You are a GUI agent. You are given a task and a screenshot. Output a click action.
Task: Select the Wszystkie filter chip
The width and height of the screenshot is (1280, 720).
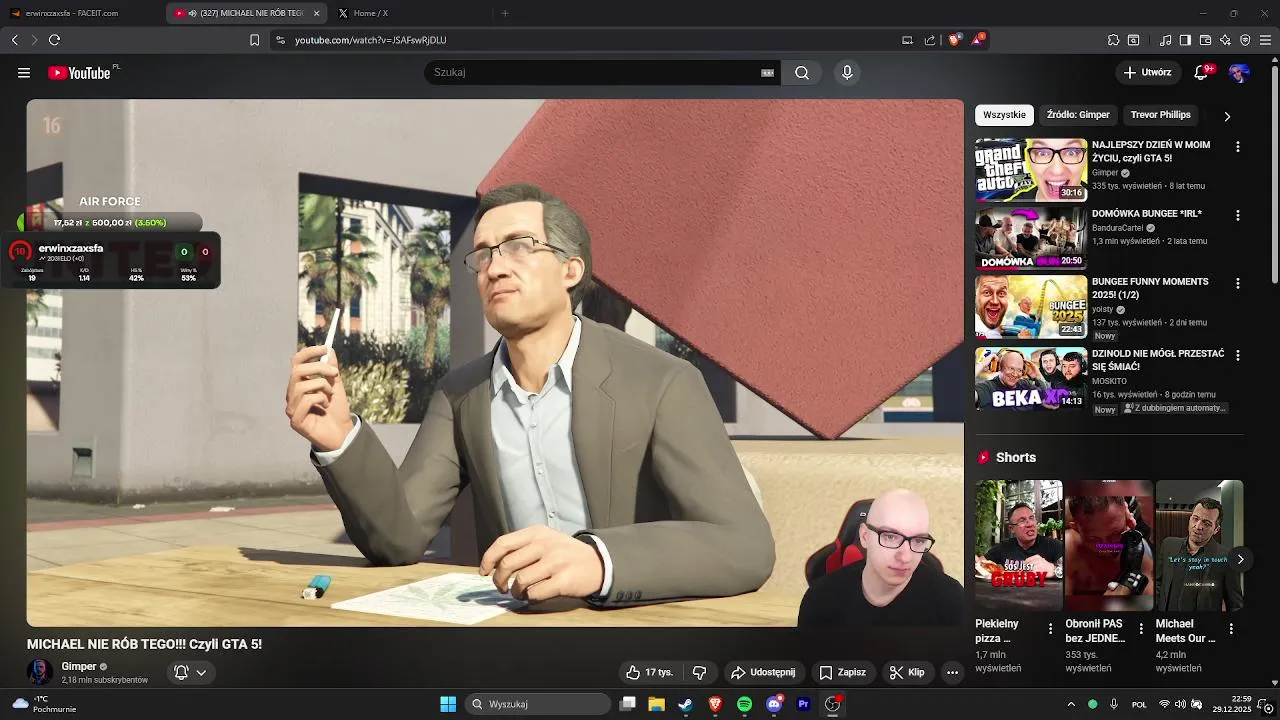[x=1004, y=115]
